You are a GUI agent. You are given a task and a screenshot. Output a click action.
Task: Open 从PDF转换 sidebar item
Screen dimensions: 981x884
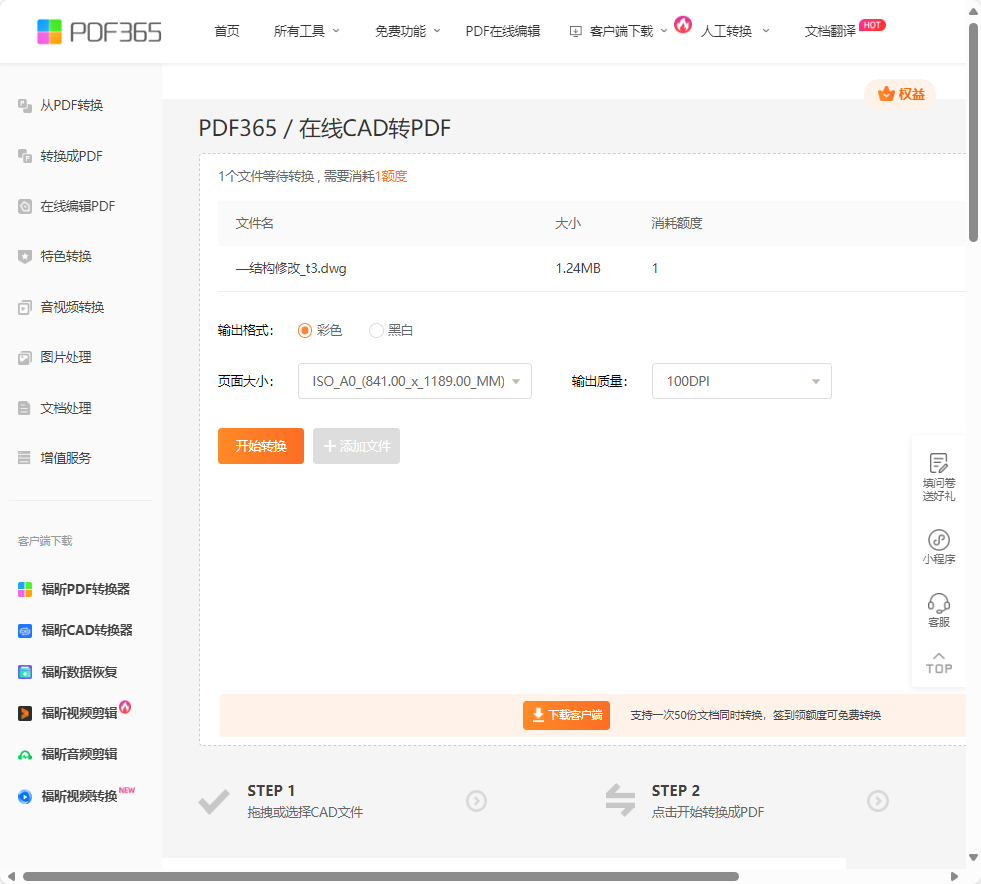coord(71,106)
